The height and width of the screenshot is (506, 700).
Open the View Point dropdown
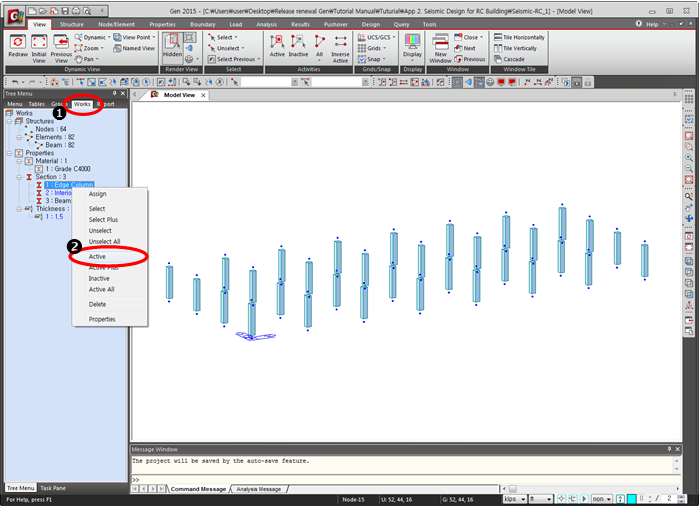[134, 38]
